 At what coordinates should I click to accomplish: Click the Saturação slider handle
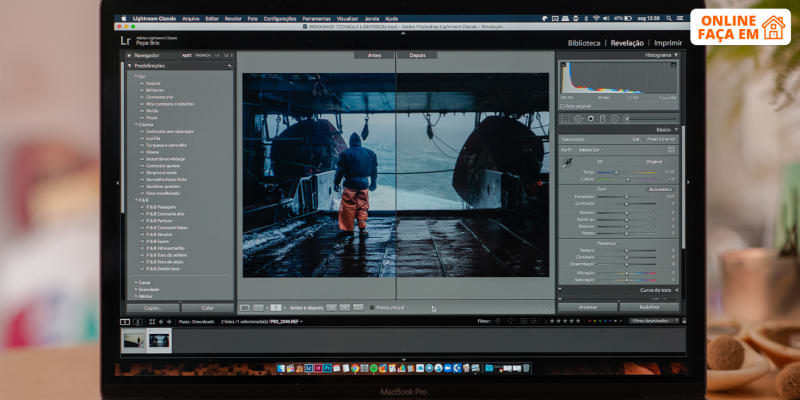click(x=627, y=280)
